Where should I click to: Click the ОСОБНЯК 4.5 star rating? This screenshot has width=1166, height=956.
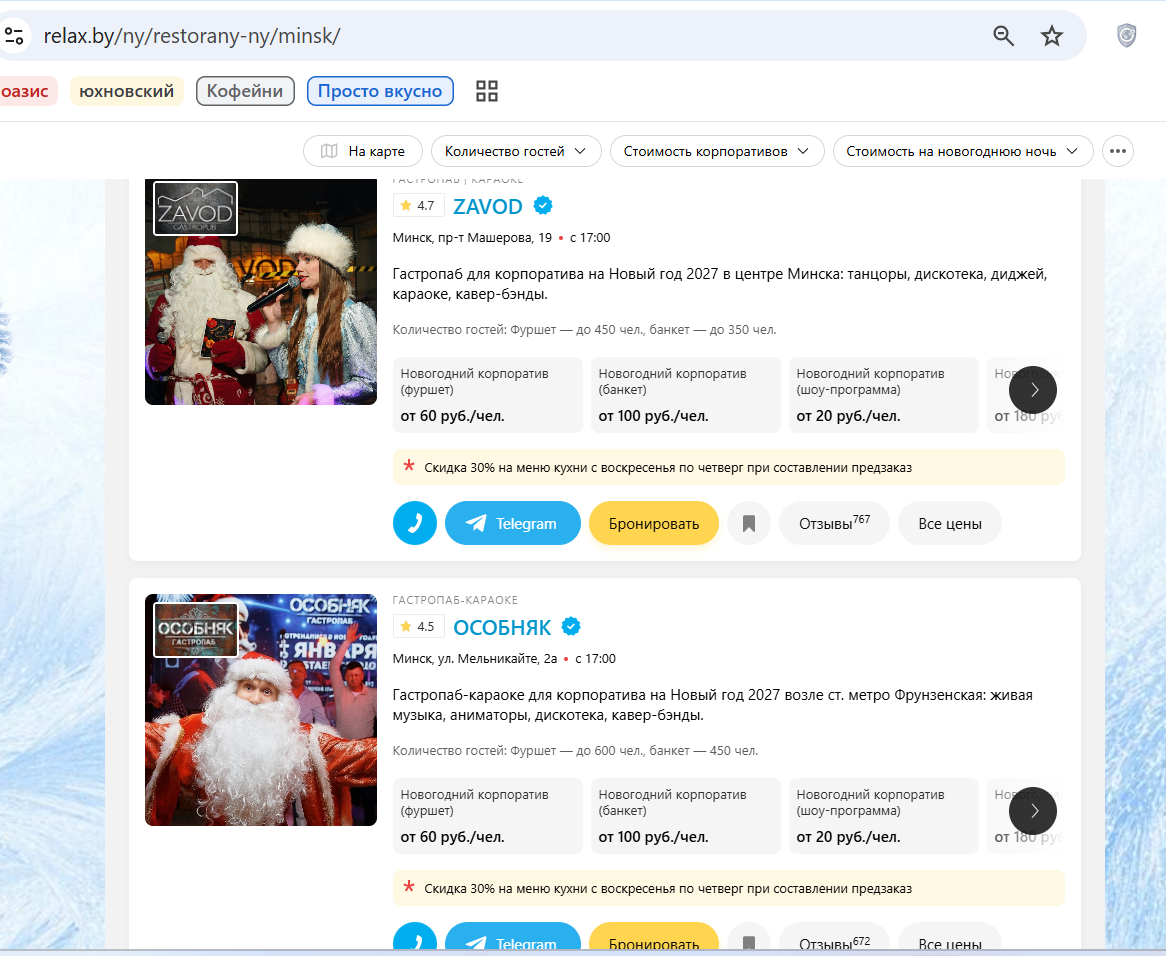pyautogui.click(x=418, y=626)
